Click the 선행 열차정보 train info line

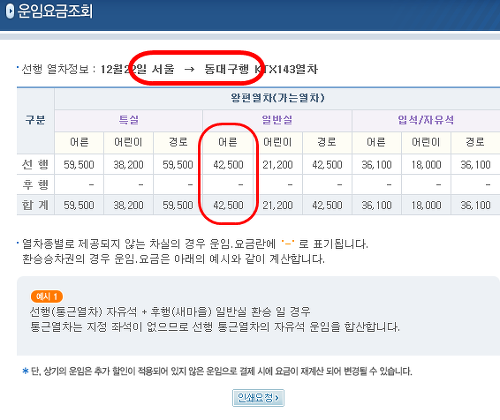170,69
